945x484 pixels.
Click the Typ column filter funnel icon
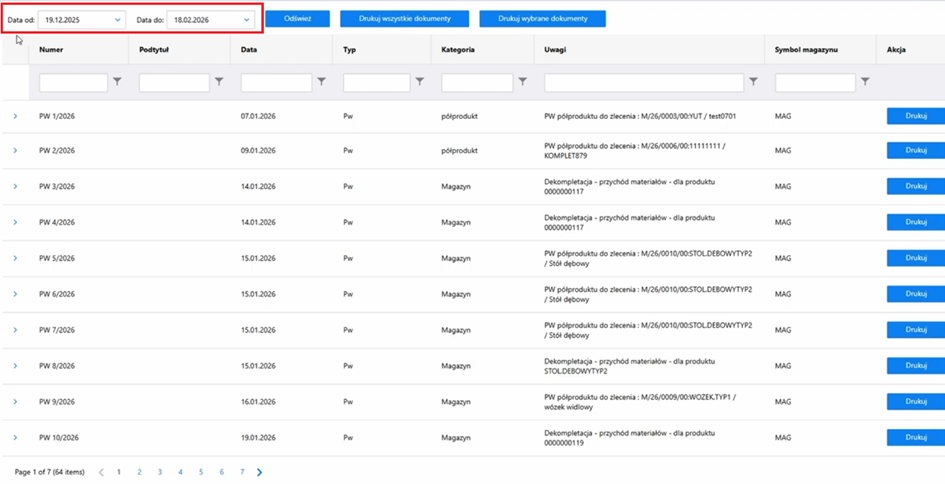coord(420,82)
